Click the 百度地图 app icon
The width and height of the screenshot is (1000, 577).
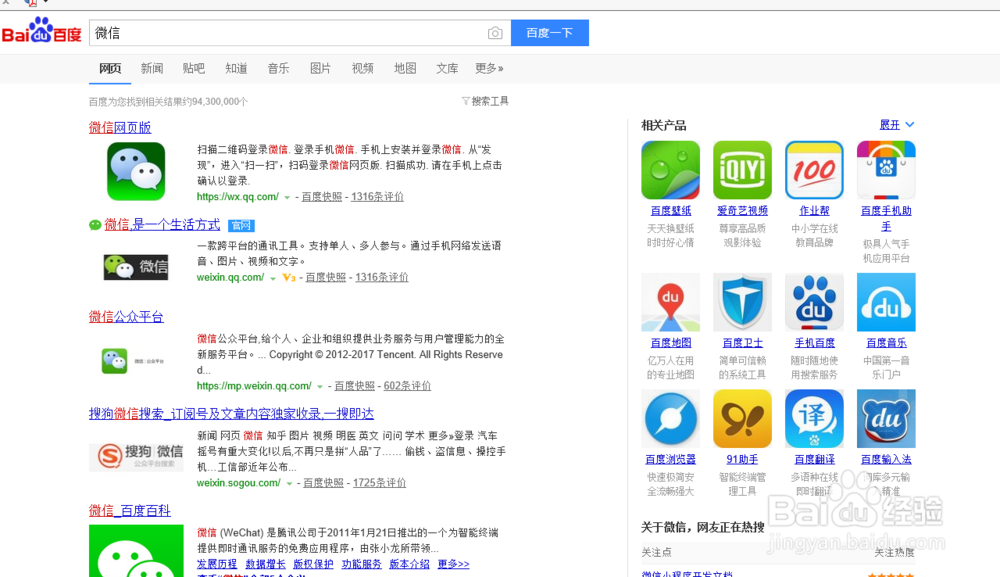[670, 302]
